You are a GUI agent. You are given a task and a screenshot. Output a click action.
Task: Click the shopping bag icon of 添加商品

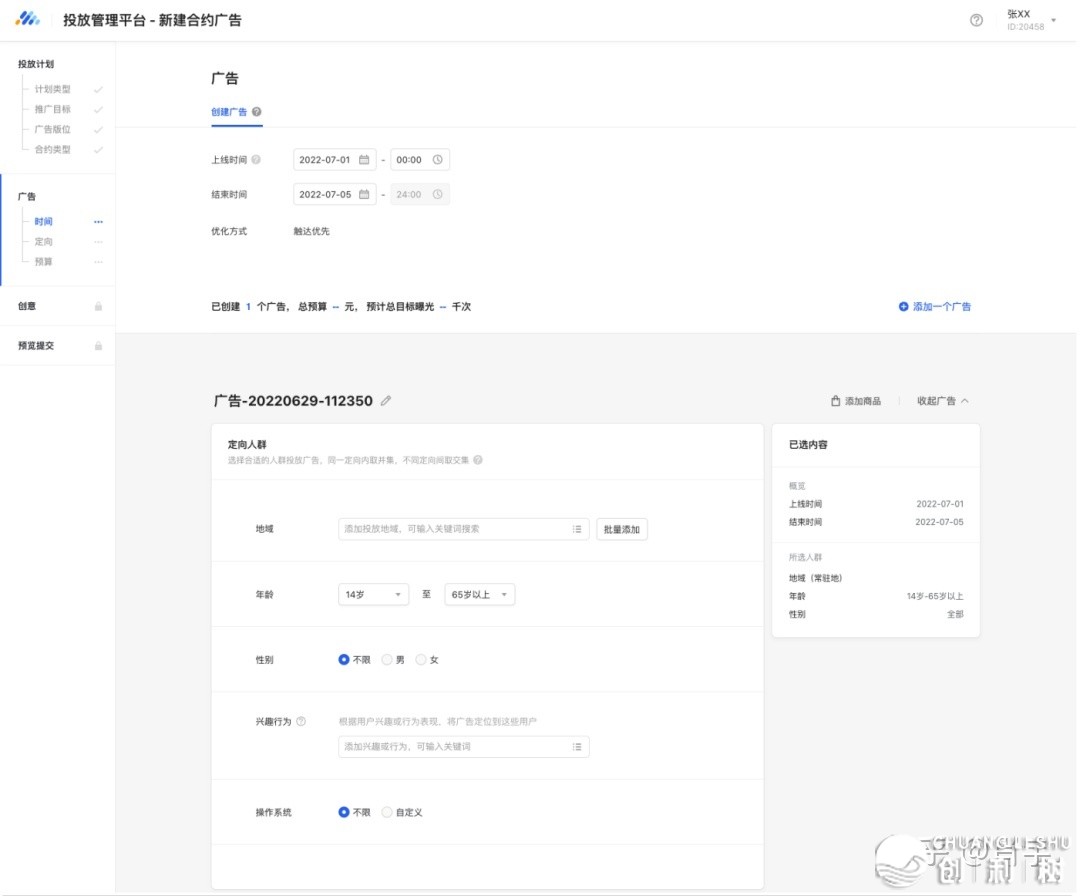835,401
